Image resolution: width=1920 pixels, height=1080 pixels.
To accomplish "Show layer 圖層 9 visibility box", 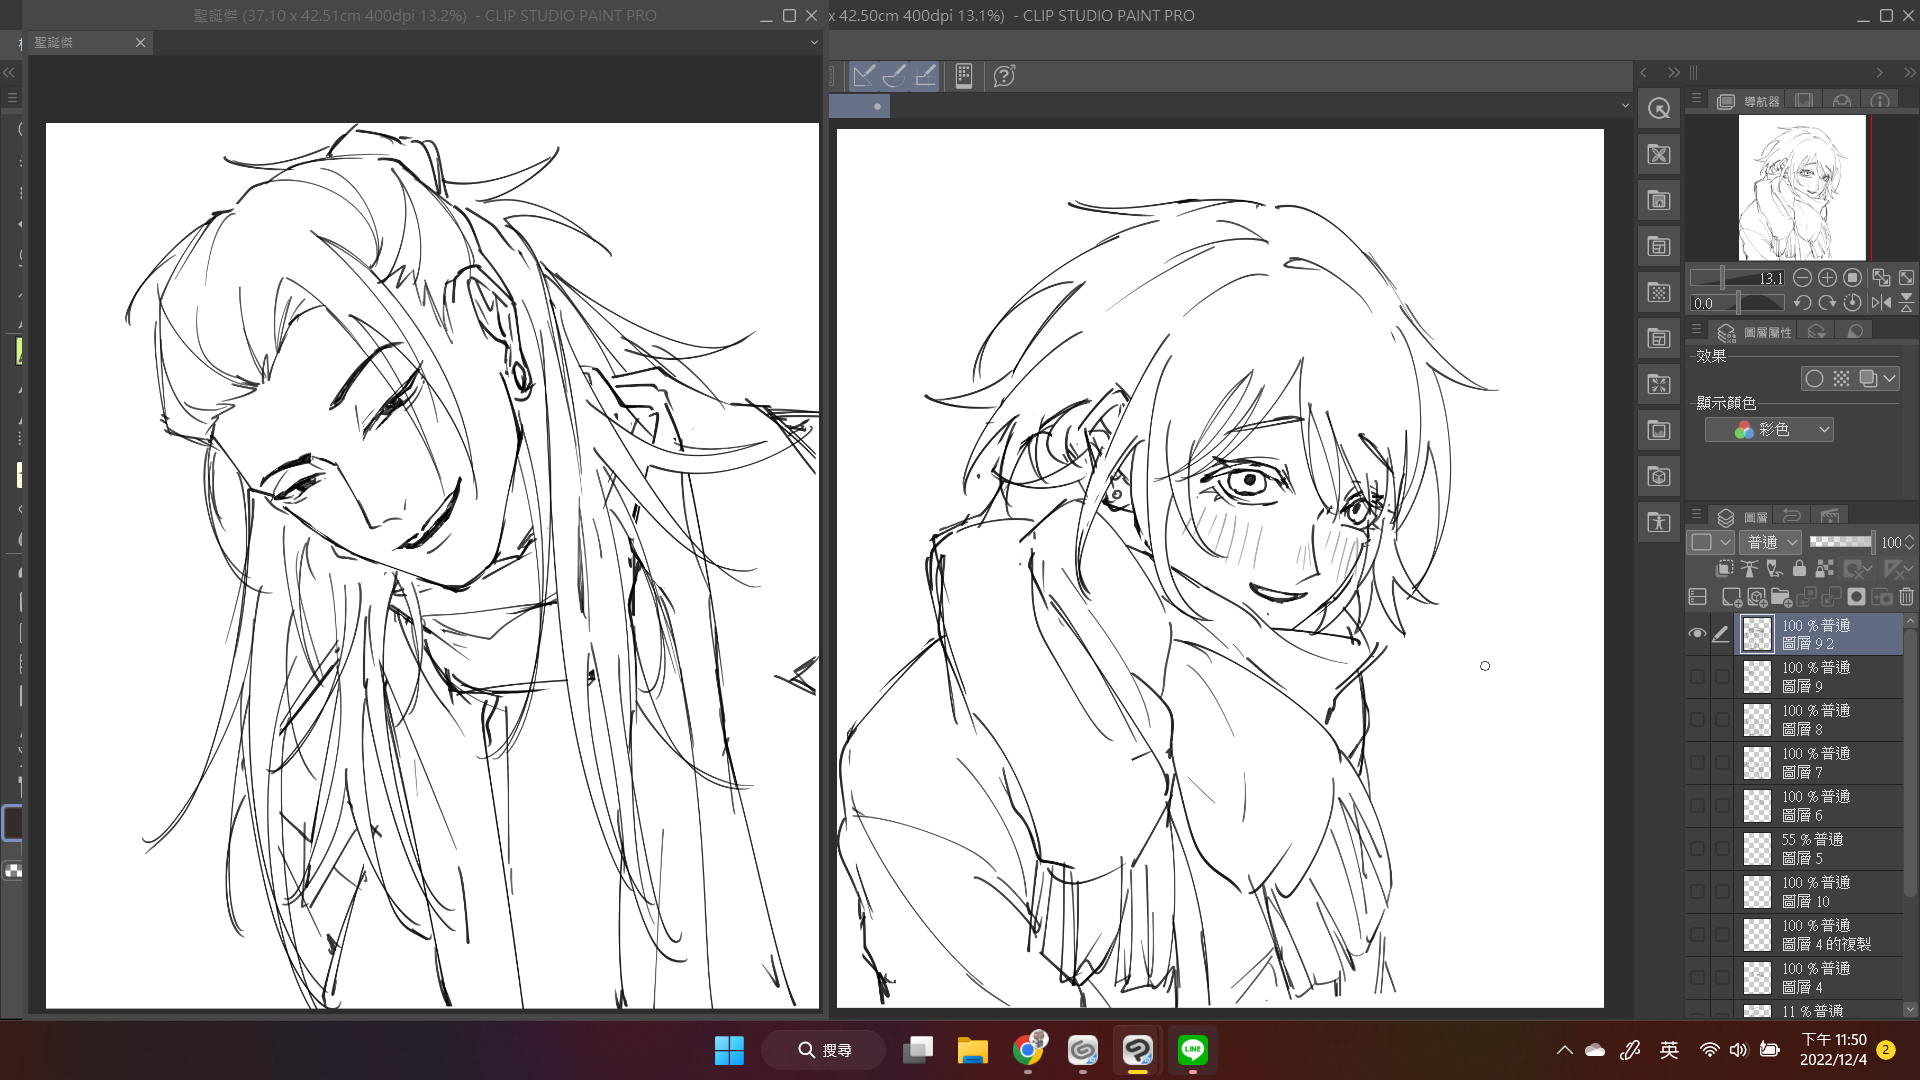I will tap(1697, 677).
